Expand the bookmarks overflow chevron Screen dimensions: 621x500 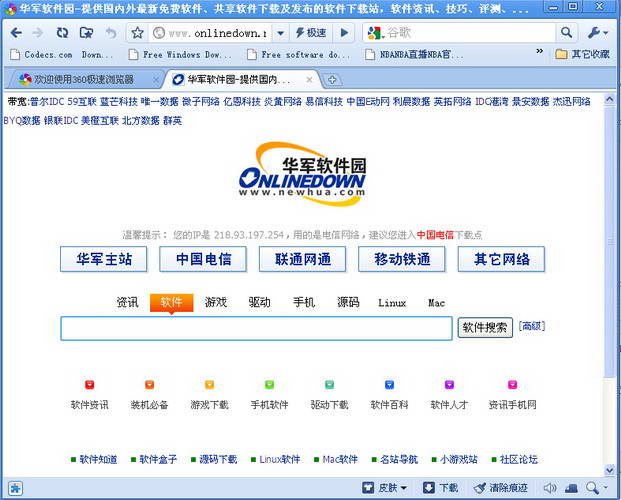[539, 51]
